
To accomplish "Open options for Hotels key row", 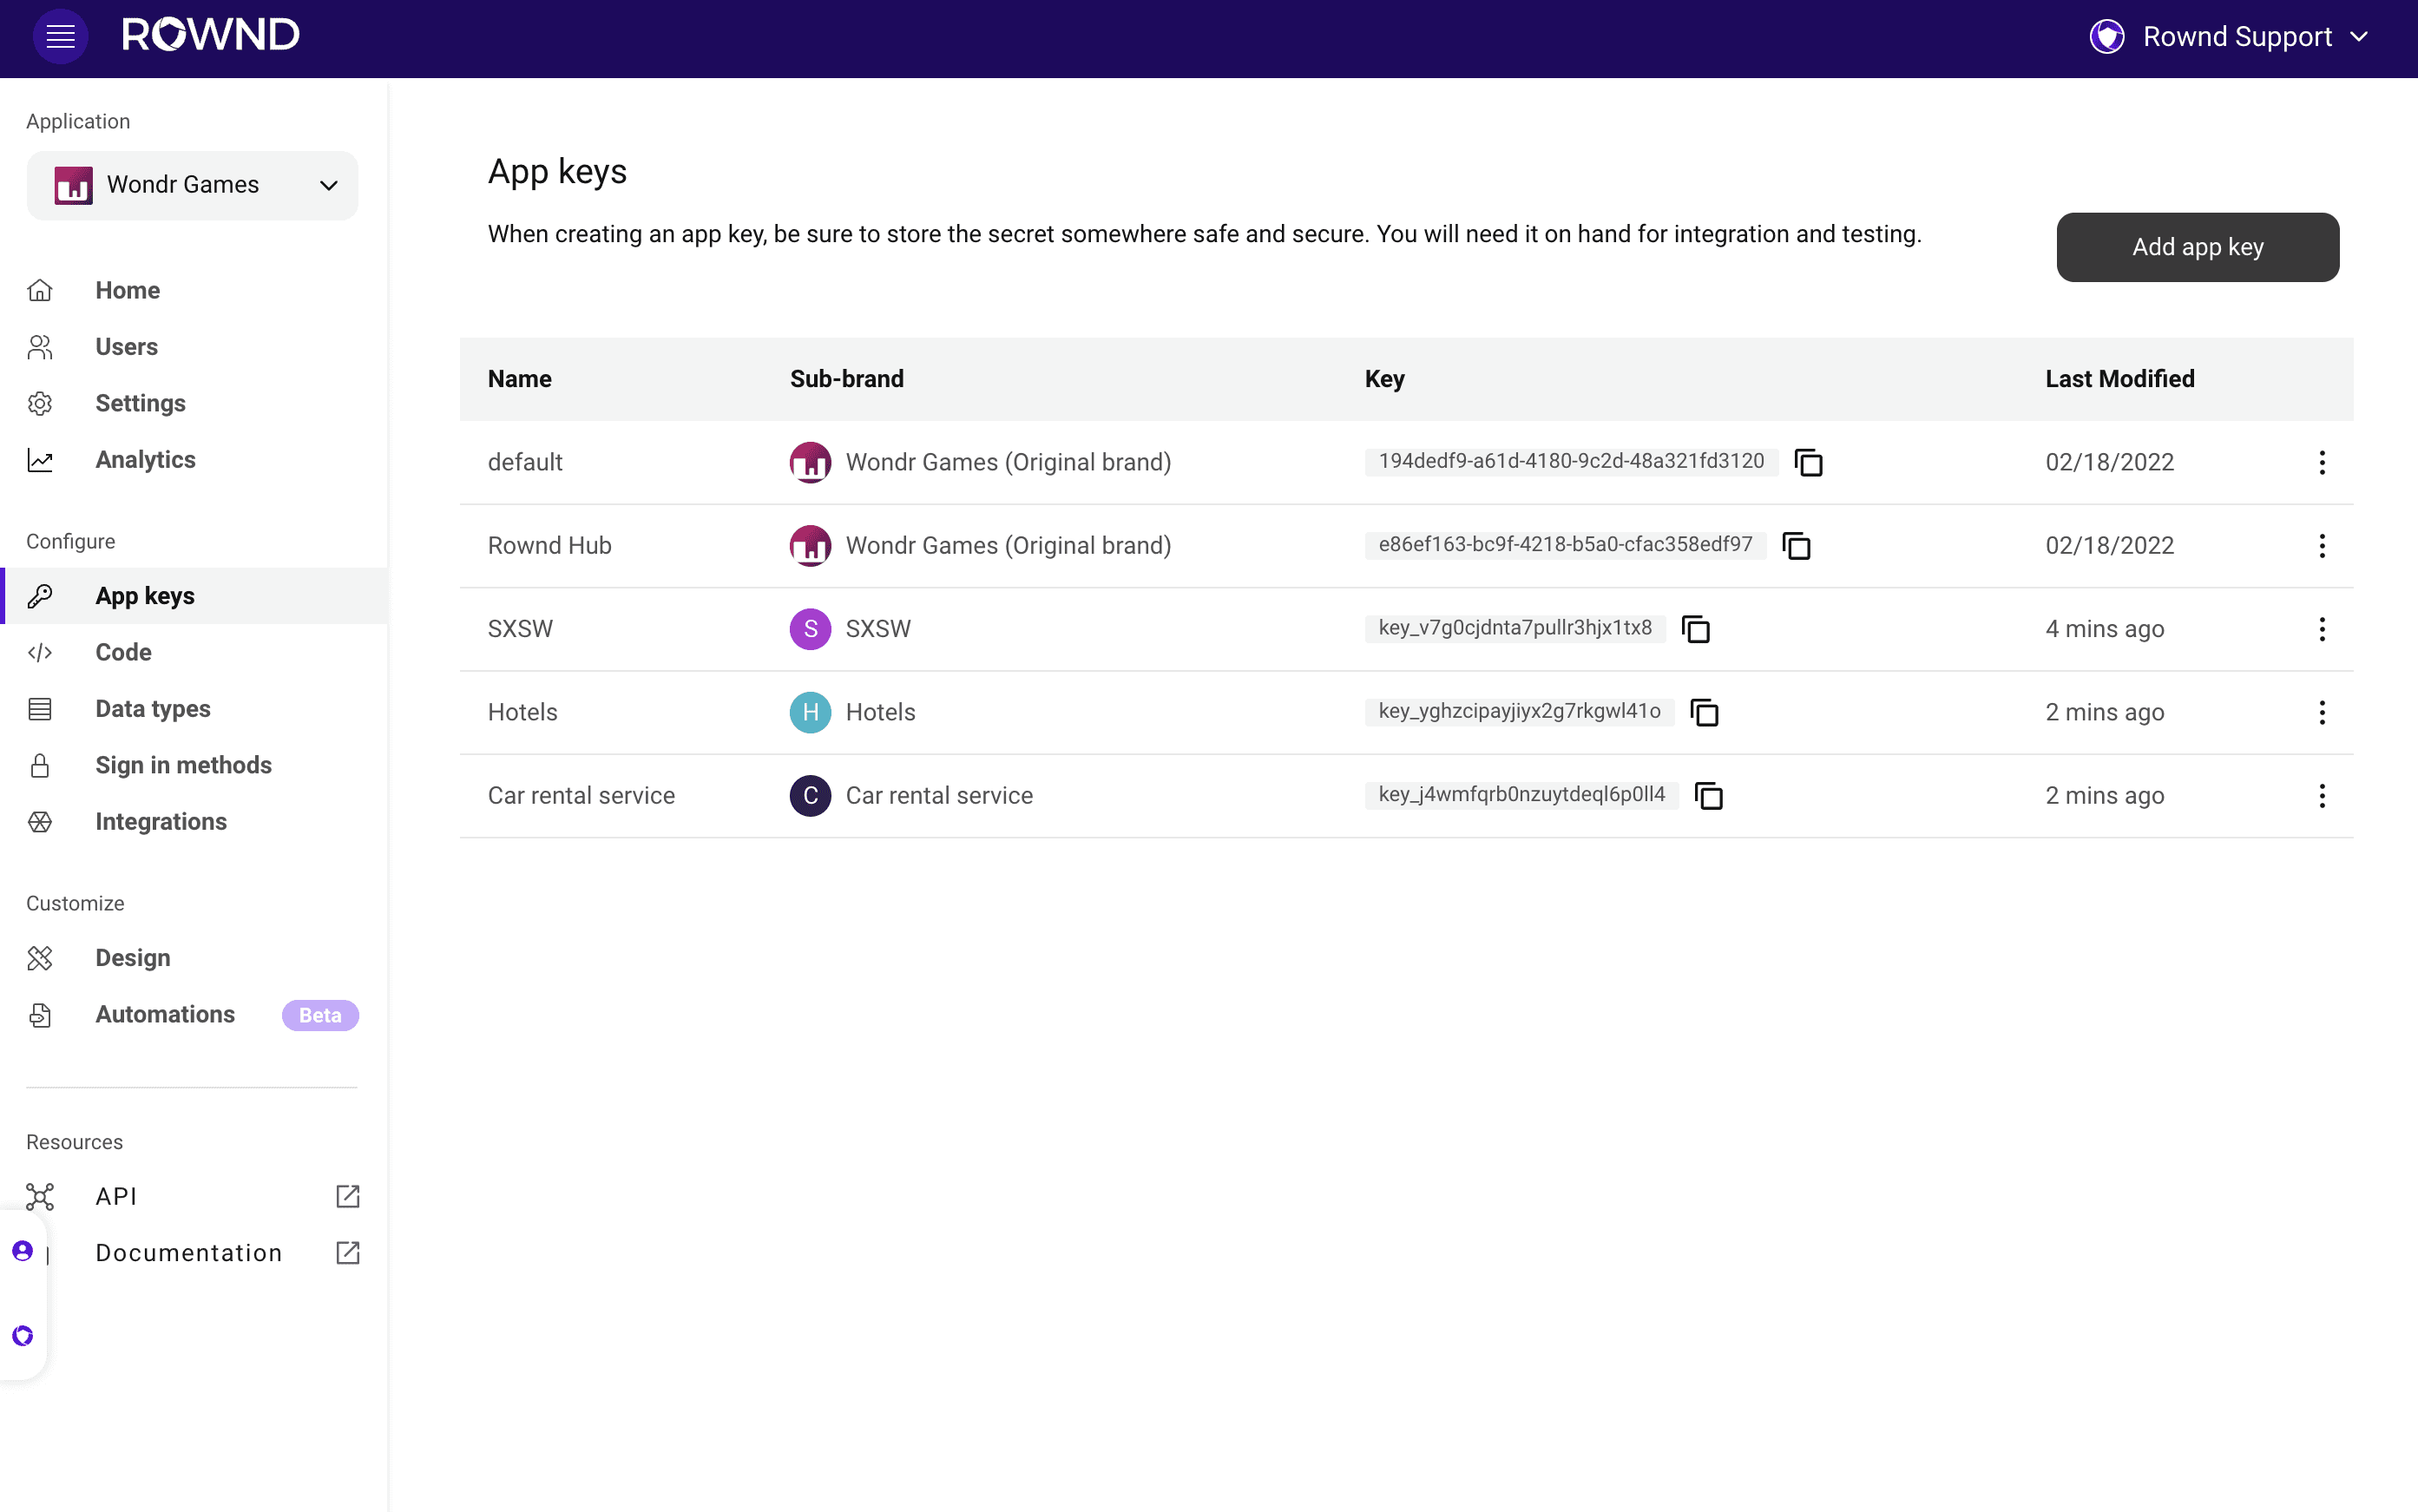I will tap(2322, 712).
